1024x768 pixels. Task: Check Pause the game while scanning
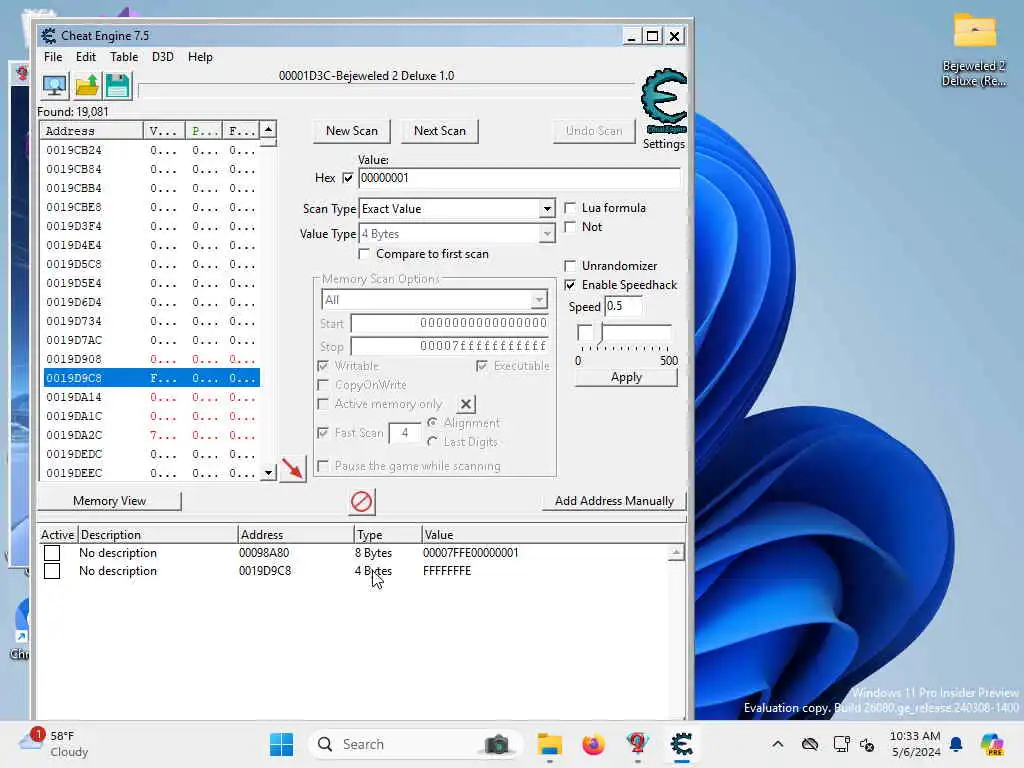click(323, 466)
